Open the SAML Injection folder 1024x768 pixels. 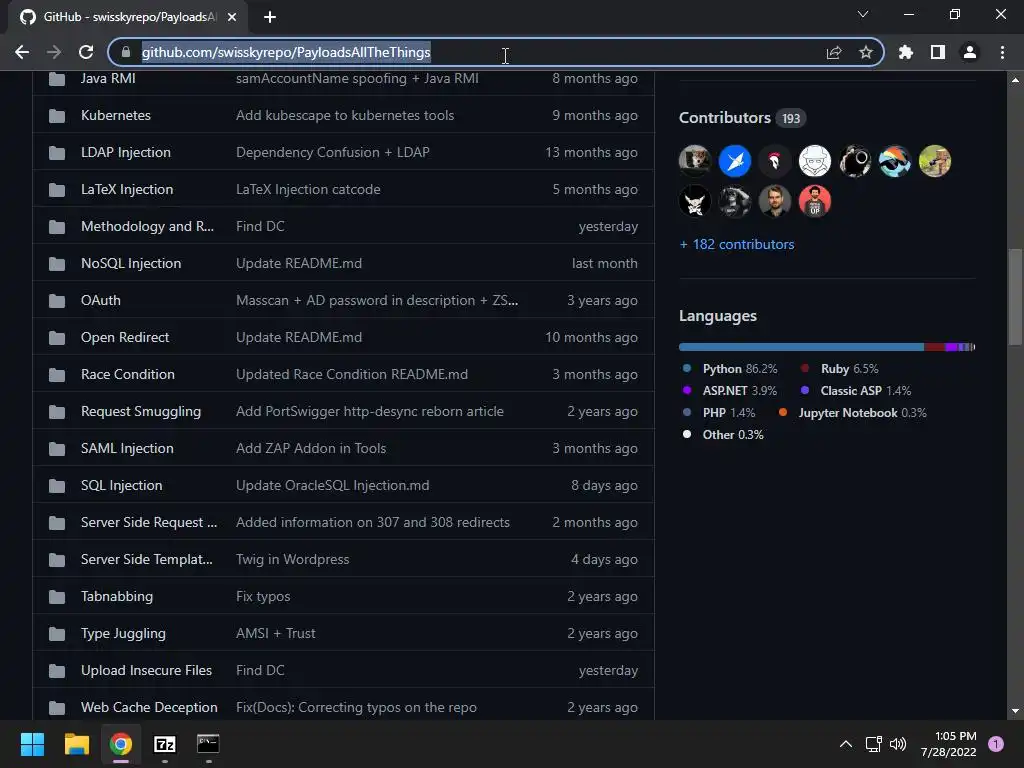[x=127, y=449]
